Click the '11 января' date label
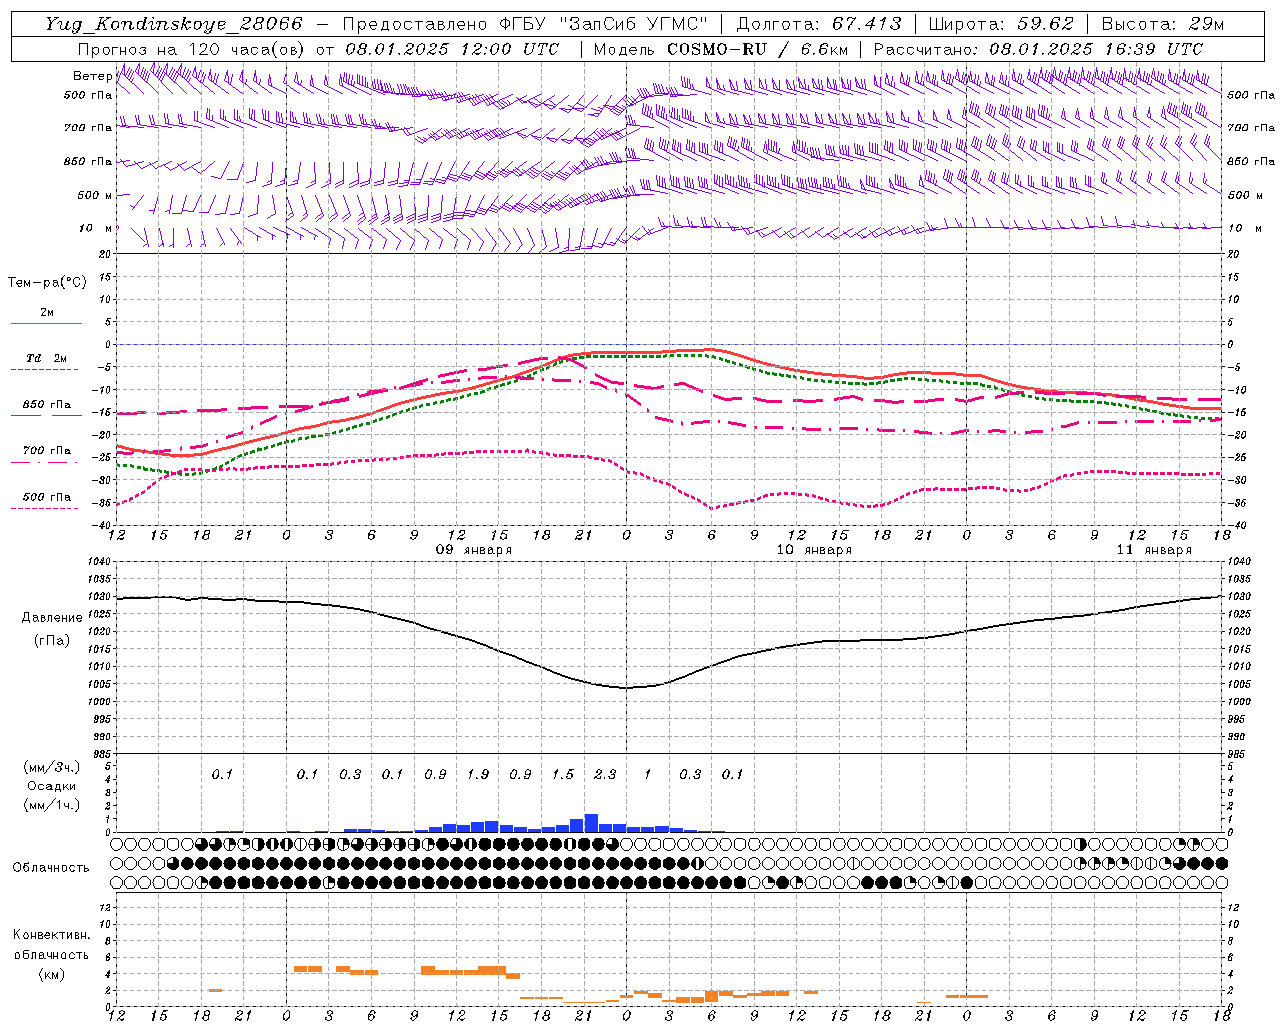Image resolution: width=1280 pixels, height=1024 pixels. tap(1154, 550)
